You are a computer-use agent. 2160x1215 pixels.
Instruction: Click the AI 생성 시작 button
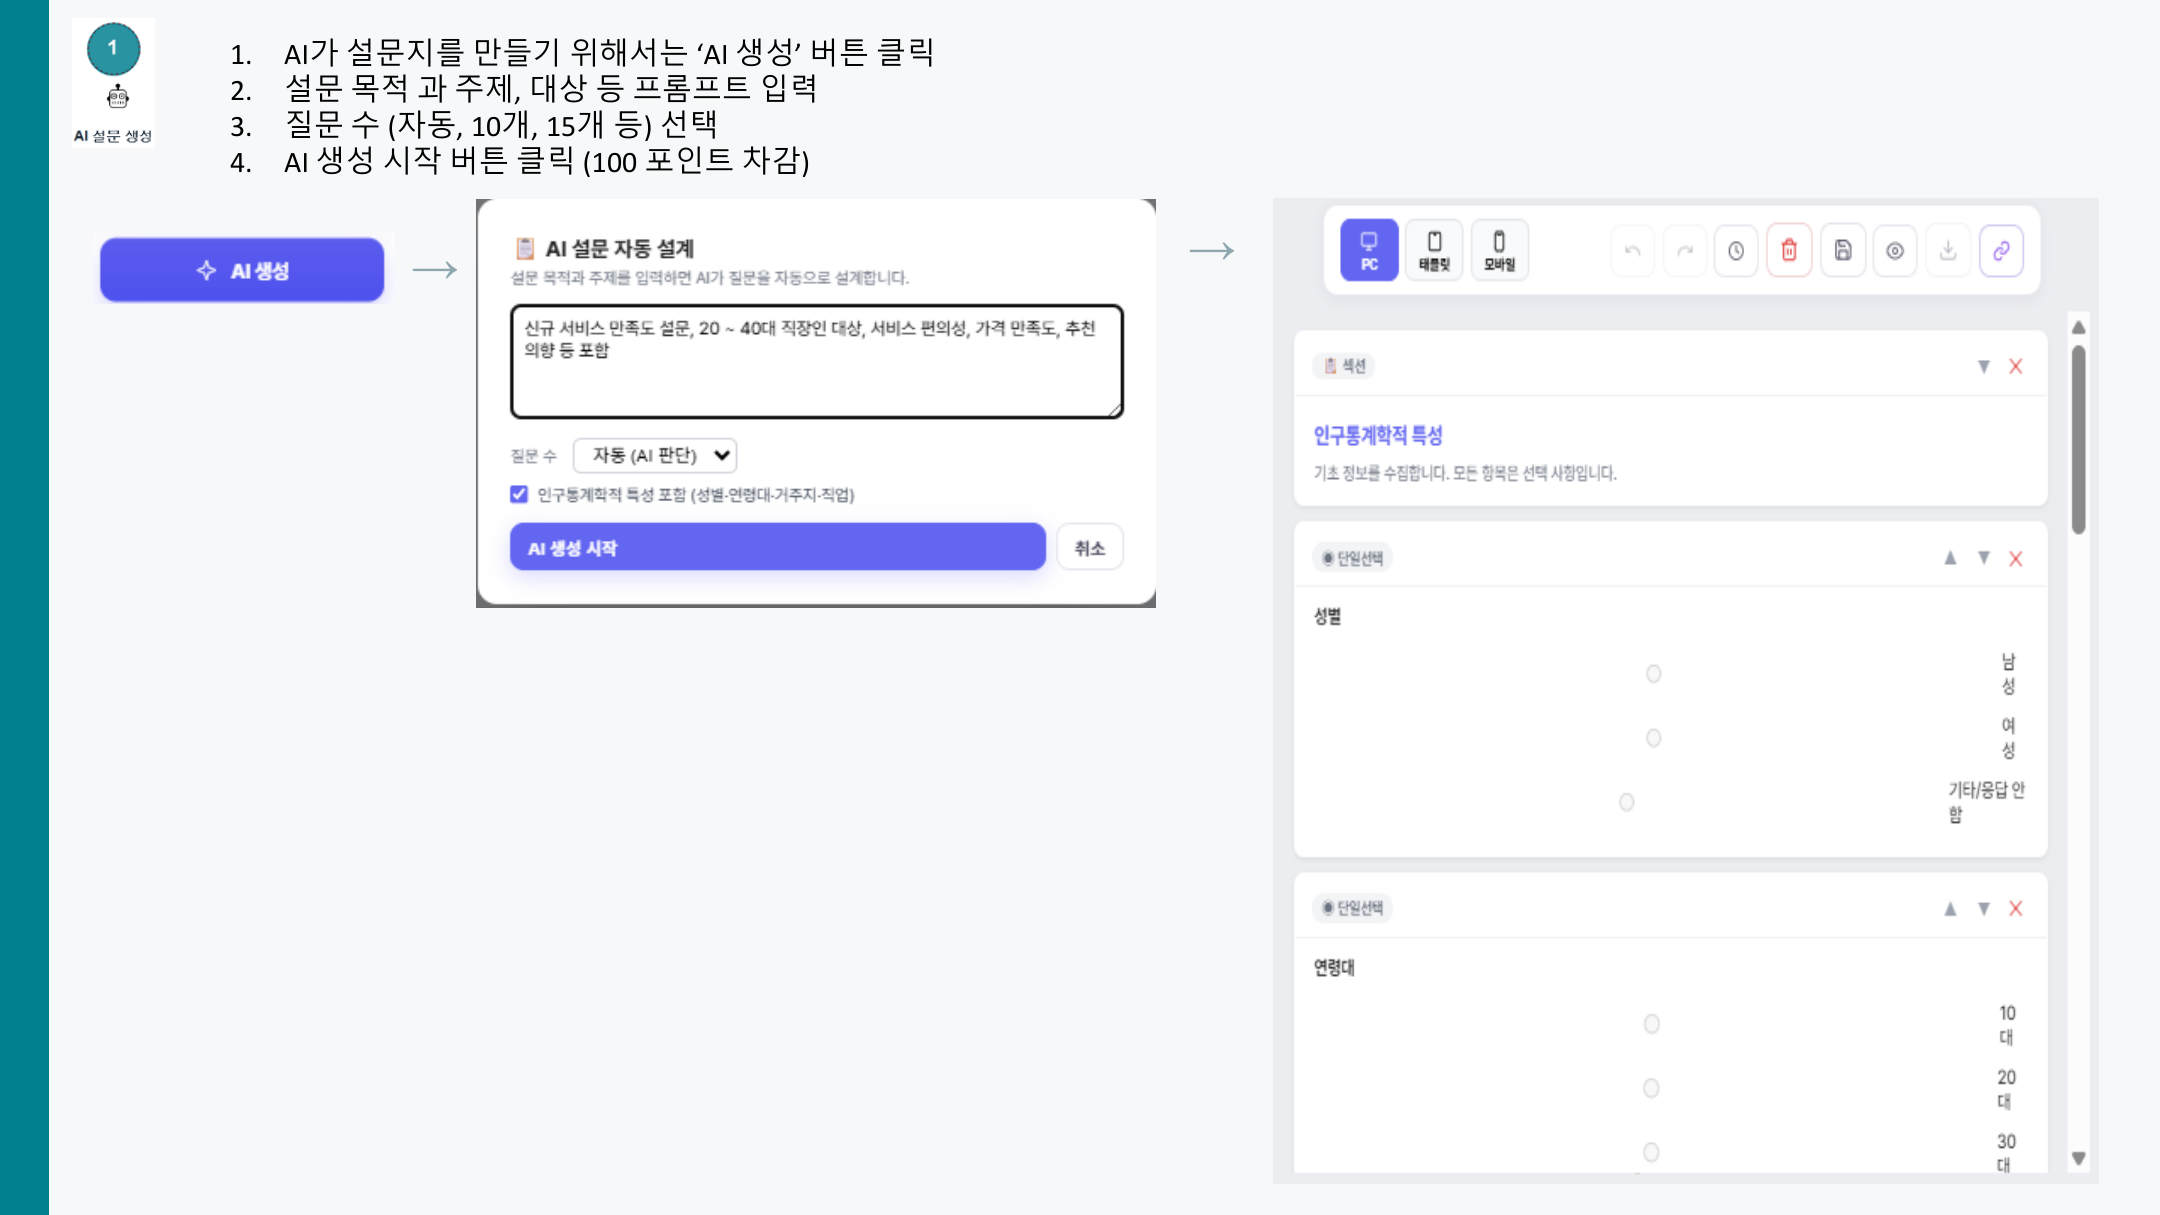point(777,548)
